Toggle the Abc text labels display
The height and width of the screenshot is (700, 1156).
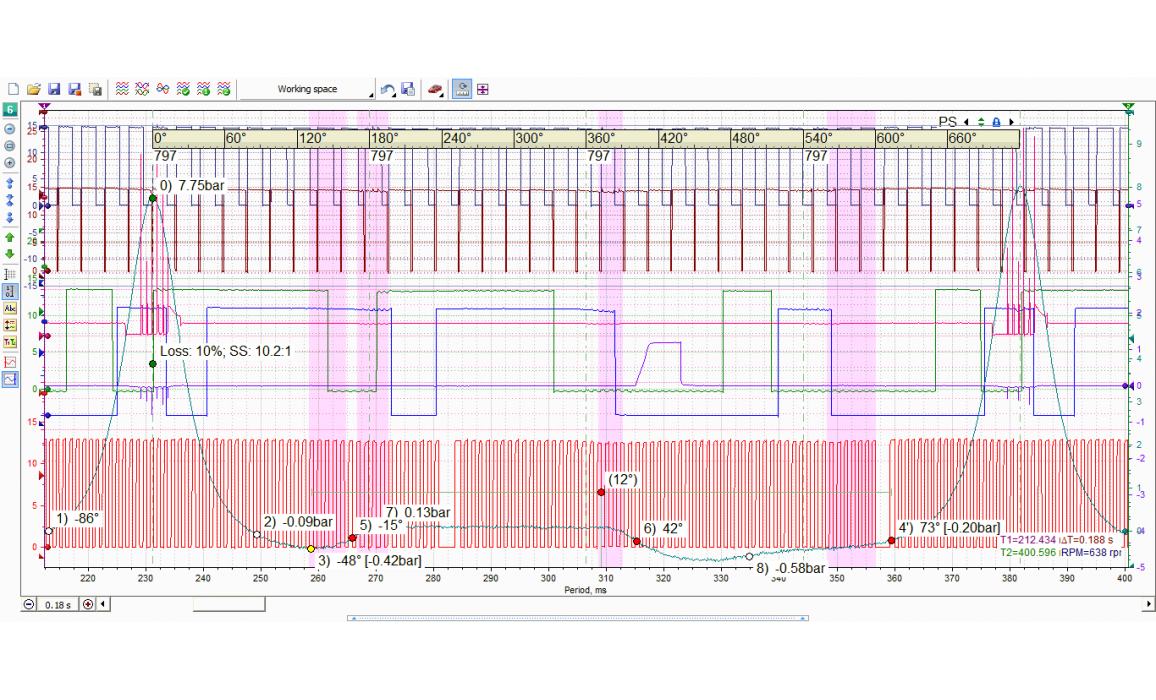[10, 308]
